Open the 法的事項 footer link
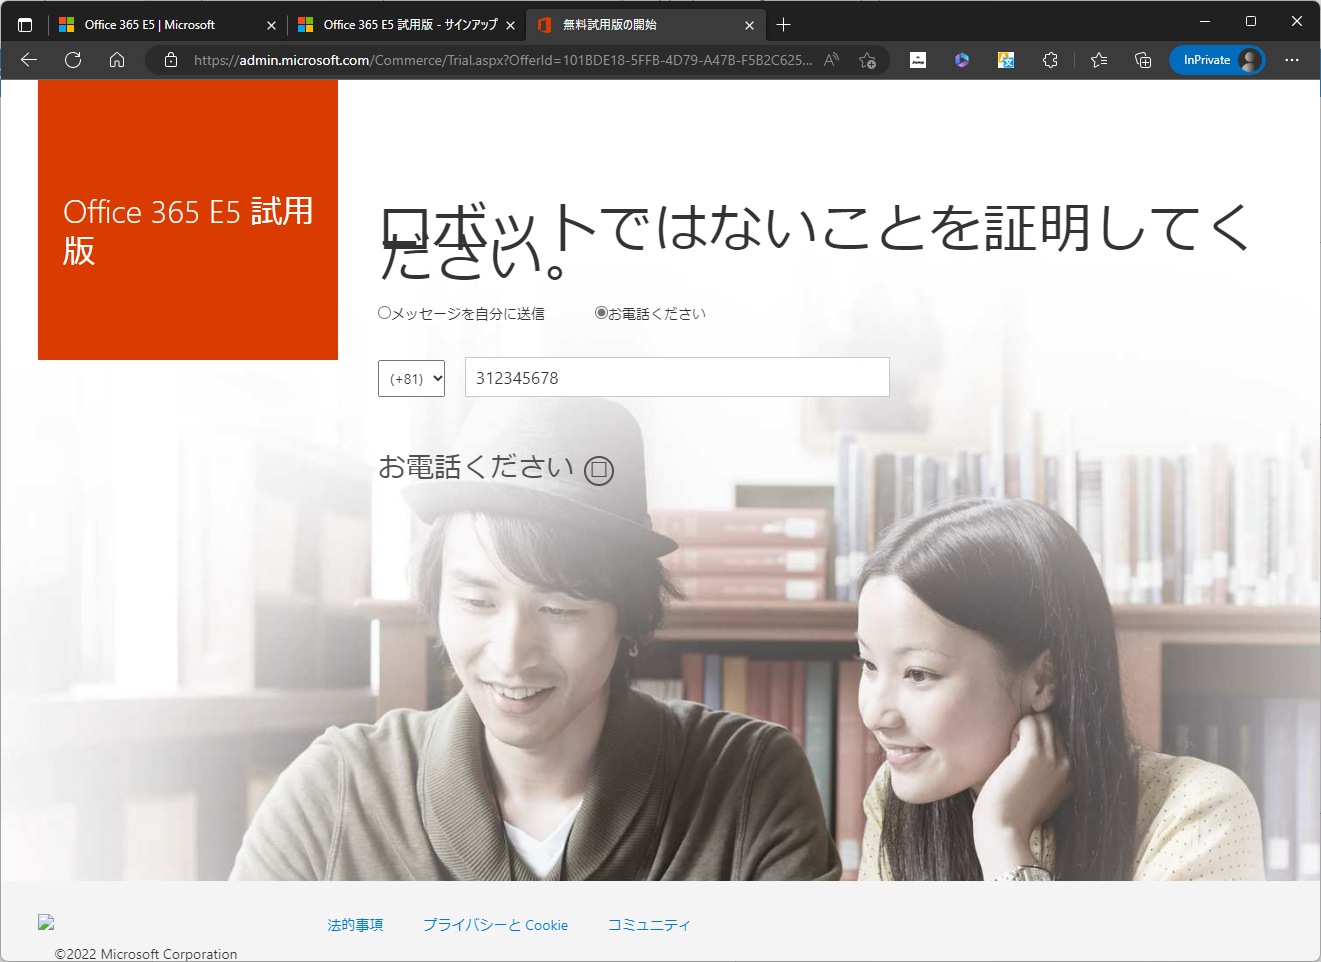1321x962 pixels. click(x=355, y=925)
